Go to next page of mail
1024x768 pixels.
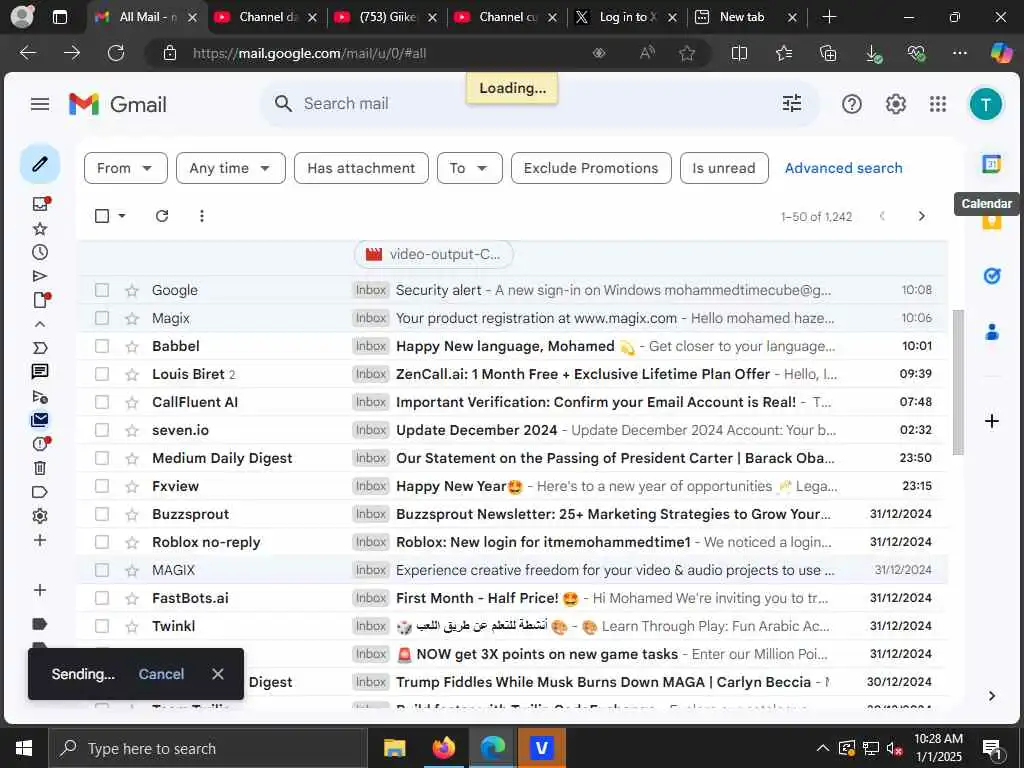click(921, 216)
